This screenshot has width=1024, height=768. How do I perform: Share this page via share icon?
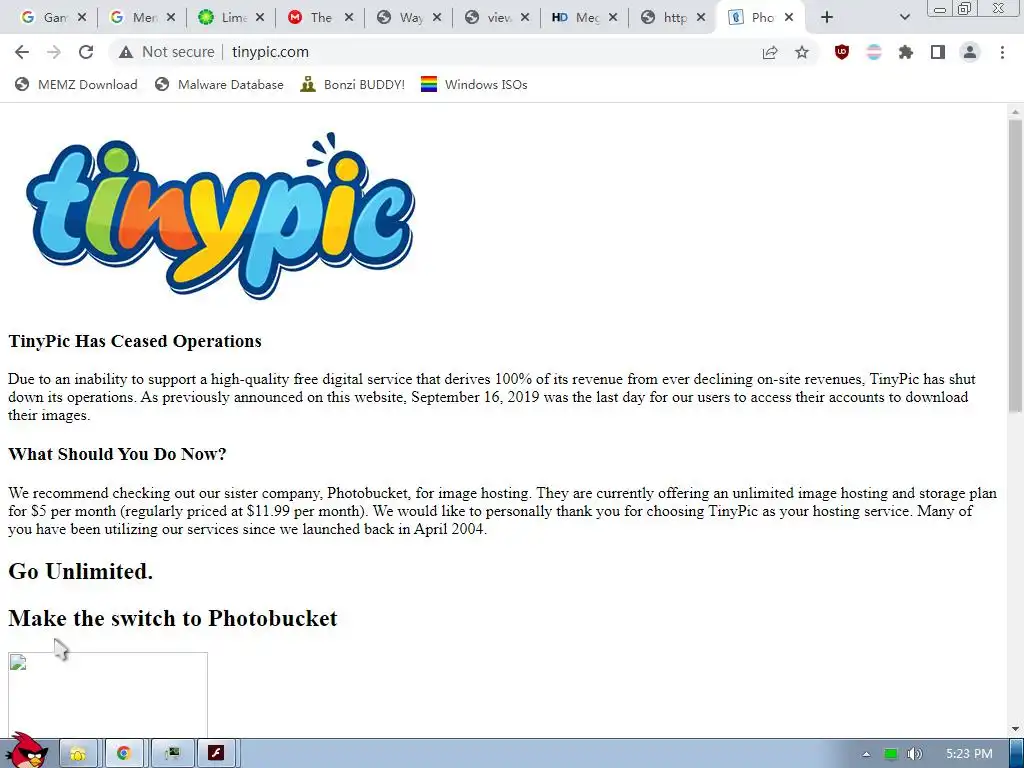(x=770, y=52)
